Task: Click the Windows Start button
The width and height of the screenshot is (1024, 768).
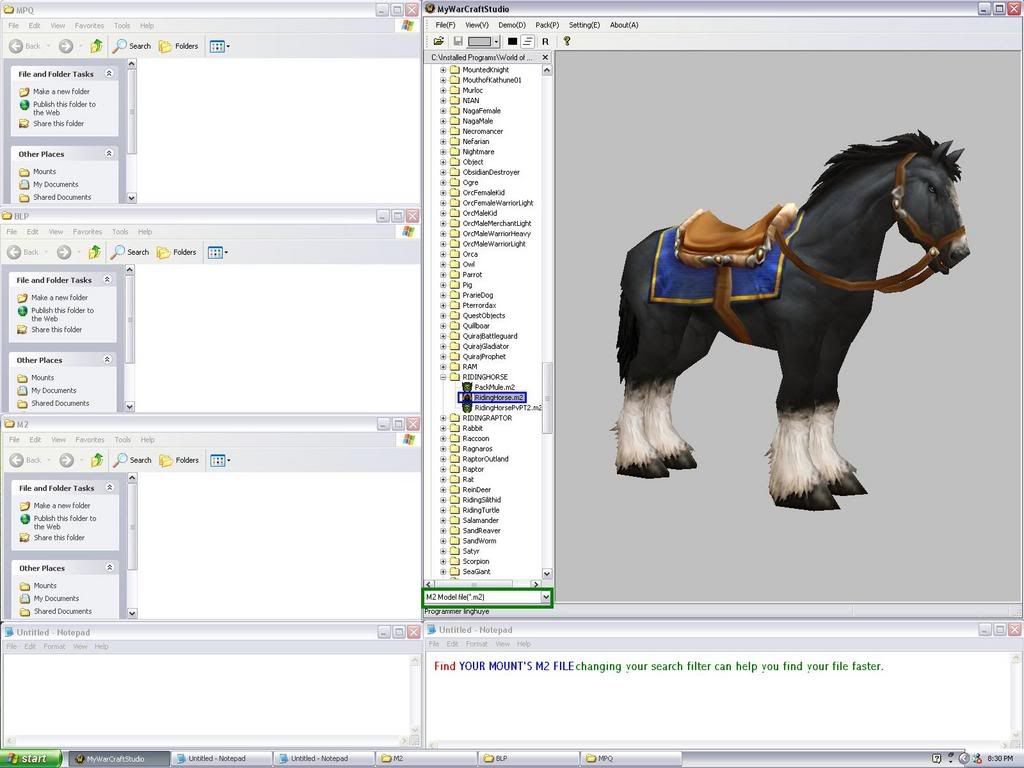Action: [30, 758]
